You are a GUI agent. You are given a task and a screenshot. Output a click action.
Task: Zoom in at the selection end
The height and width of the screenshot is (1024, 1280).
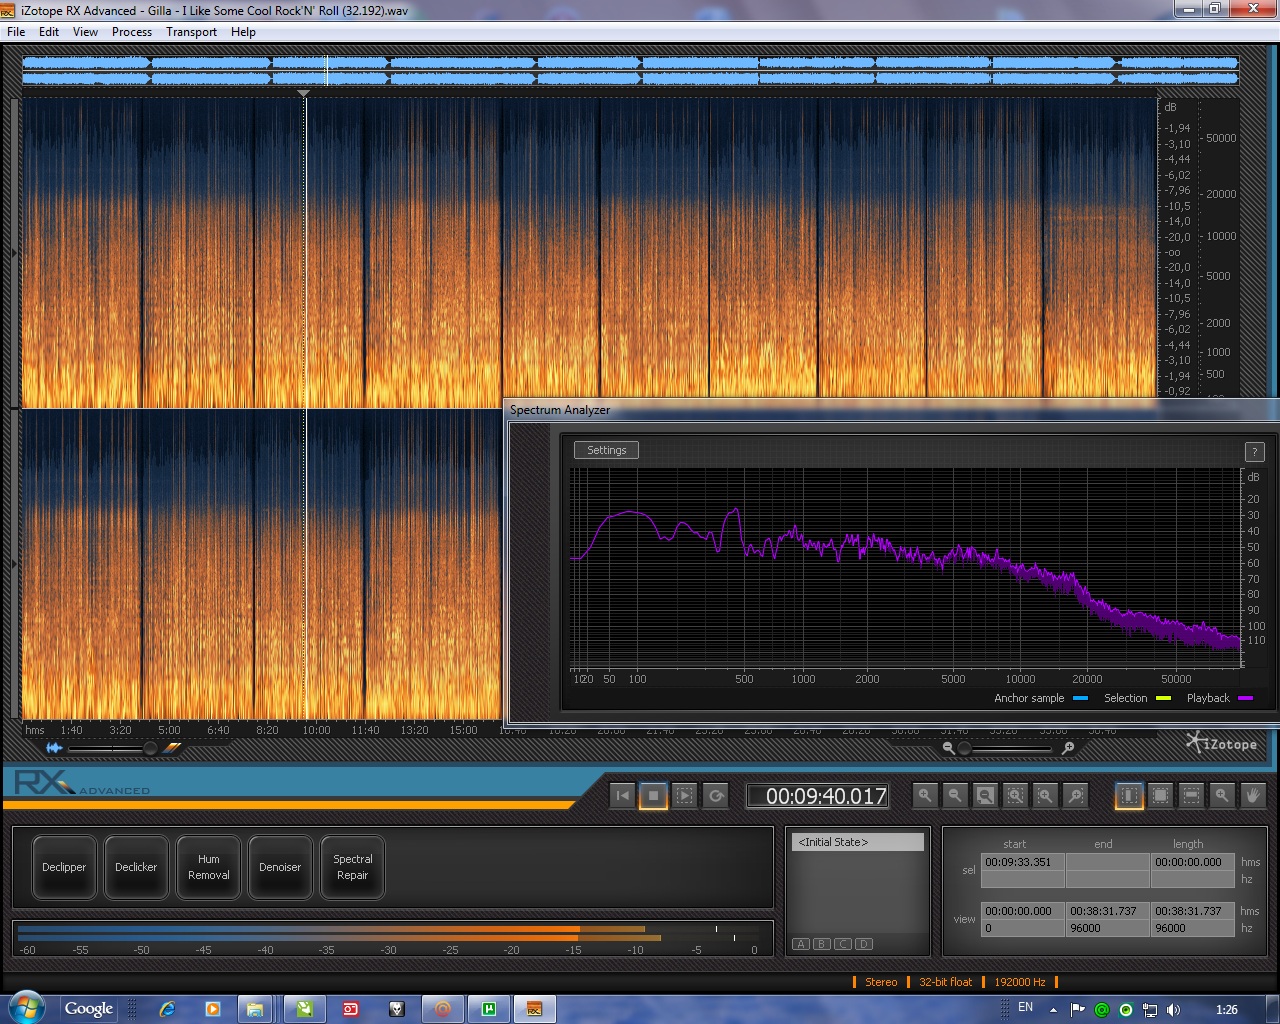pyautogui.click(x=1075, y=796)
